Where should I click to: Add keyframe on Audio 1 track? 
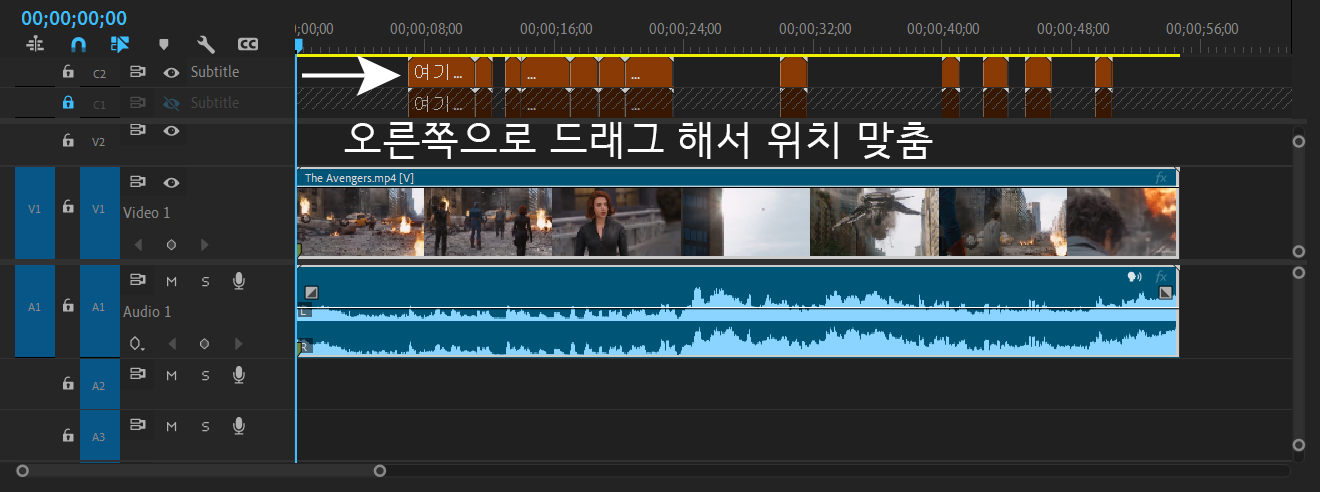click(205, 344)
